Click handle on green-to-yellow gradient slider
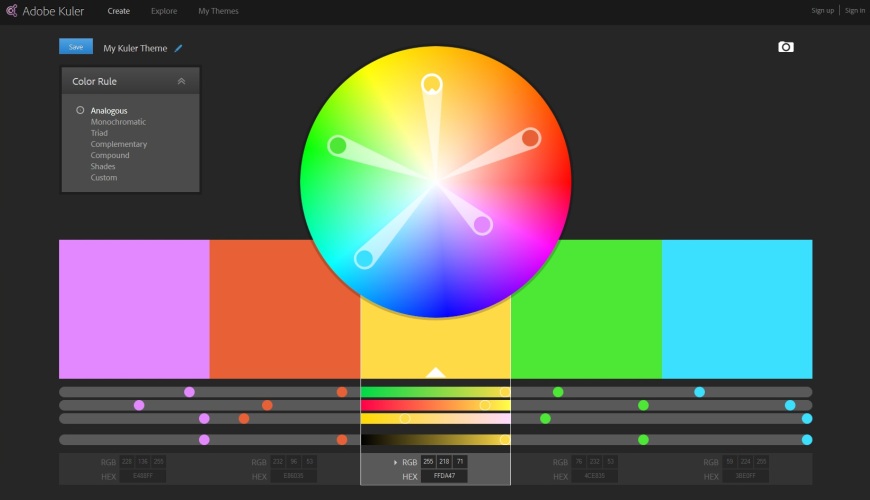This screenshot has width=870, height=500. pos(504,392)
